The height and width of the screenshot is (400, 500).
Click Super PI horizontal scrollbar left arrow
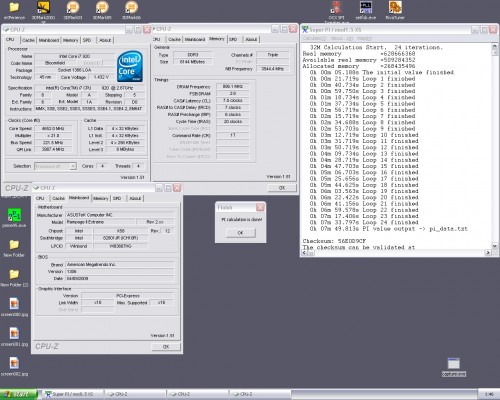point(304,253)
